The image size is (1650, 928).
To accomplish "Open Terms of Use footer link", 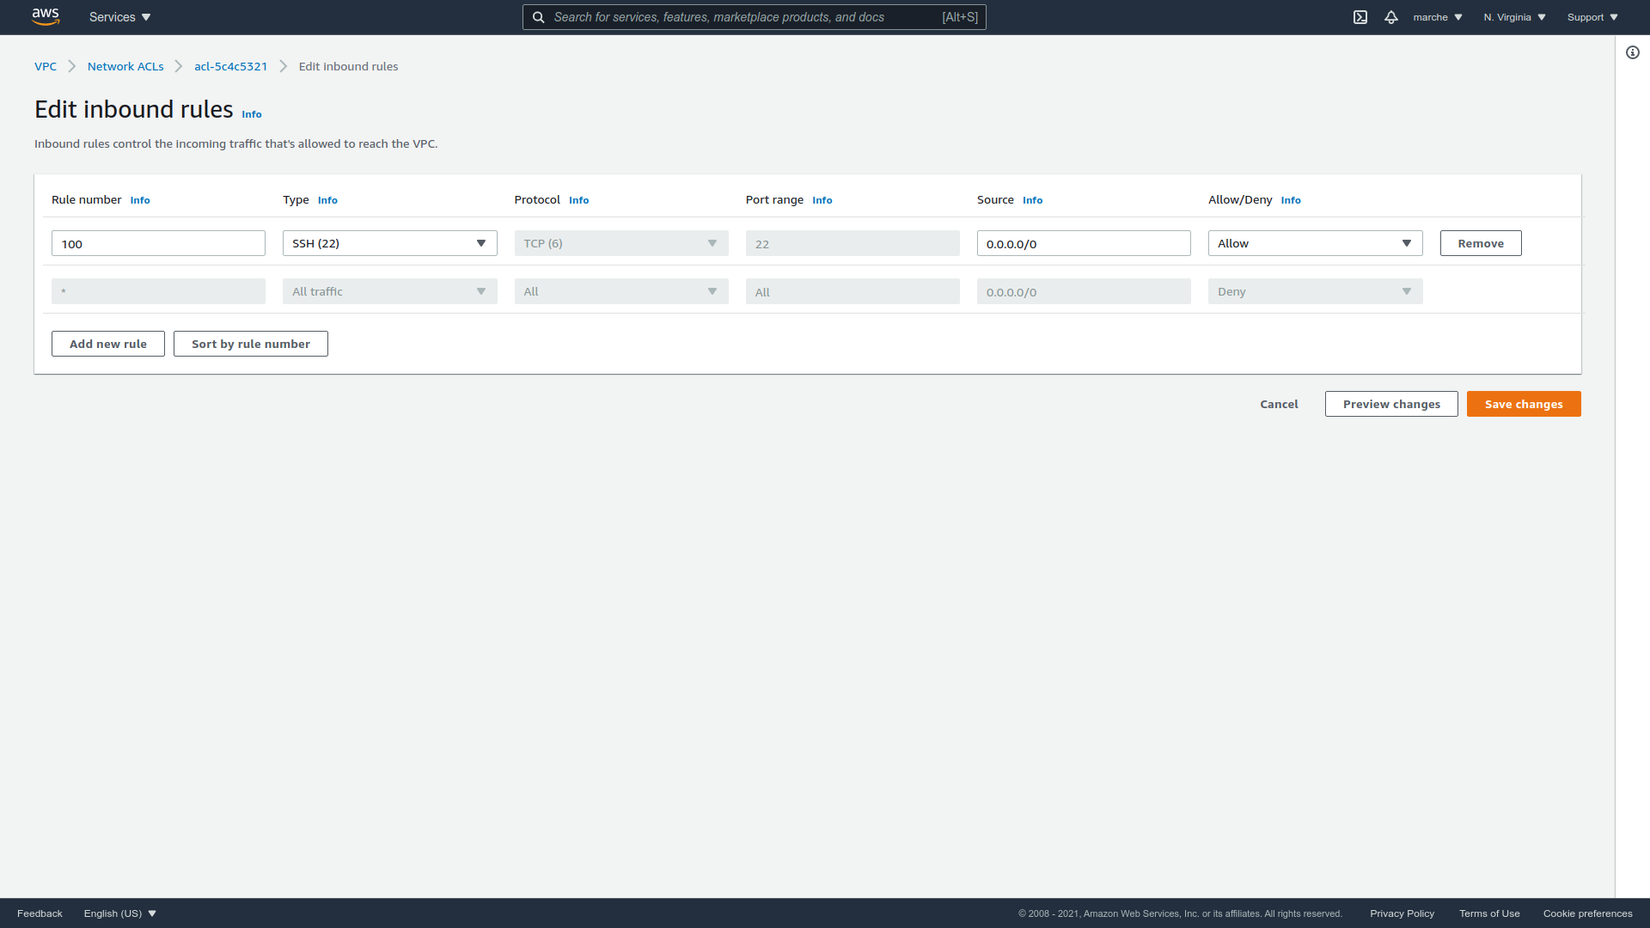I will coord(1489,913).
